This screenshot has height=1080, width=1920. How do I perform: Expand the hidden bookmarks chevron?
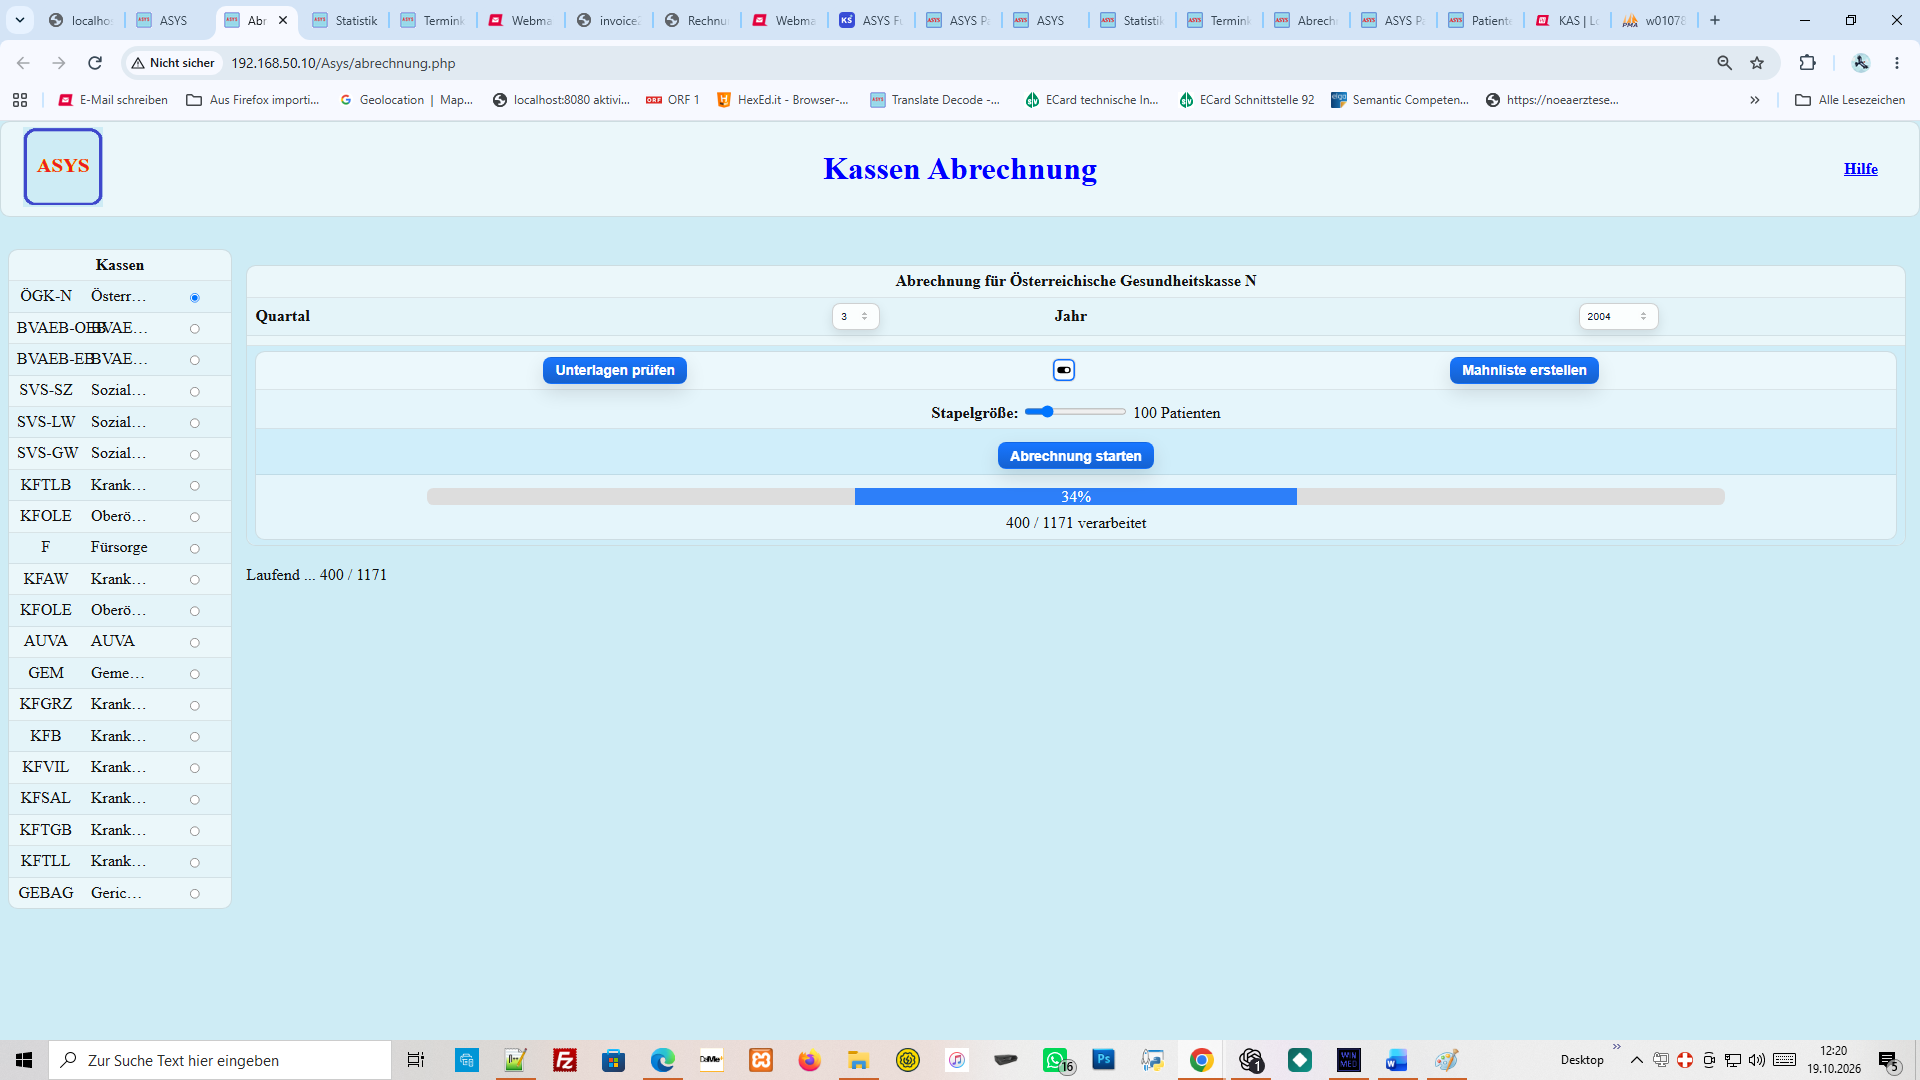click(x=1754, y=100)
